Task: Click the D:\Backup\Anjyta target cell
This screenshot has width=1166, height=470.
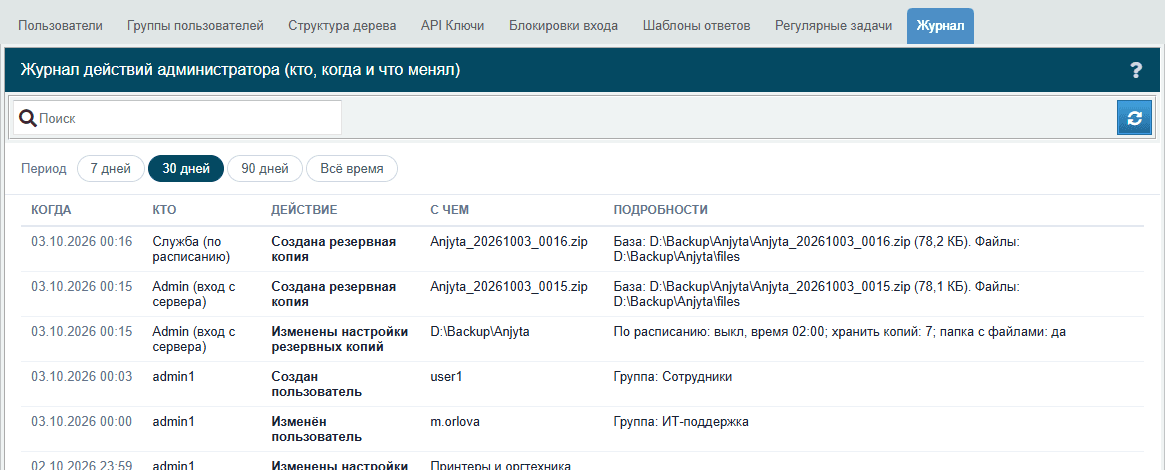Action: tap(480, 332)
